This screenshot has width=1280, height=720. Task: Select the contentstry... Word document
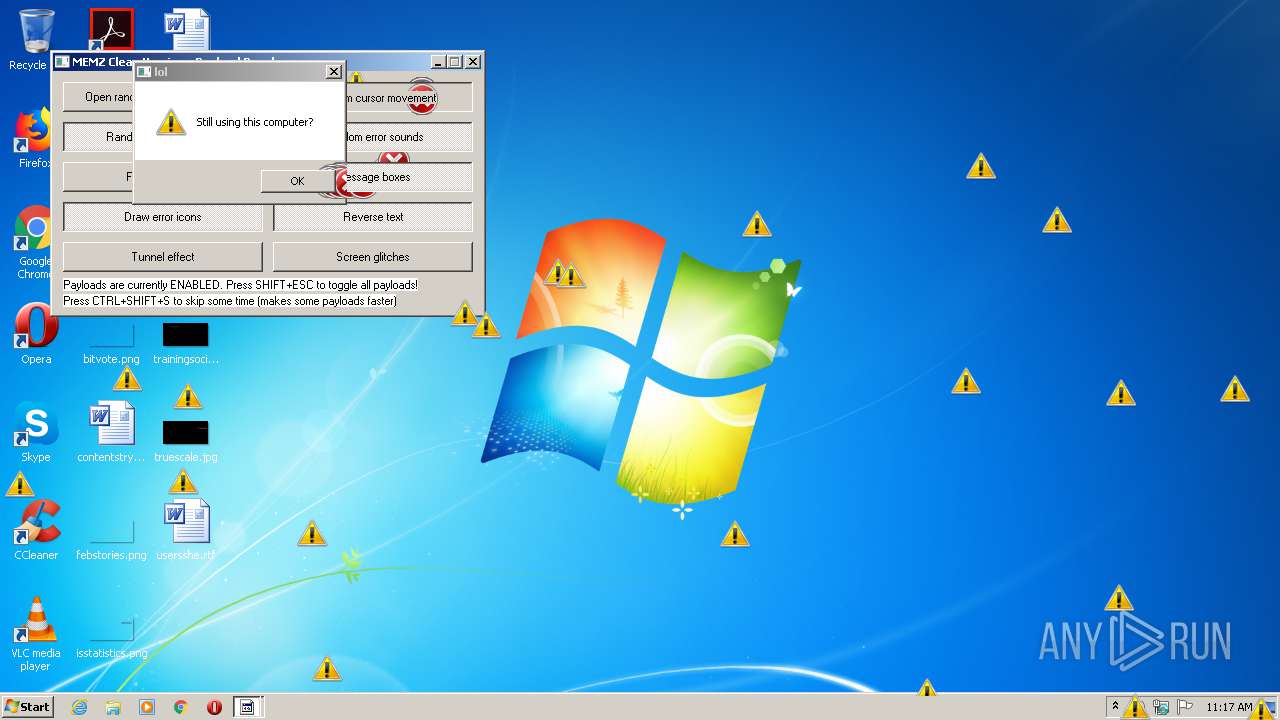click(111, 432)
